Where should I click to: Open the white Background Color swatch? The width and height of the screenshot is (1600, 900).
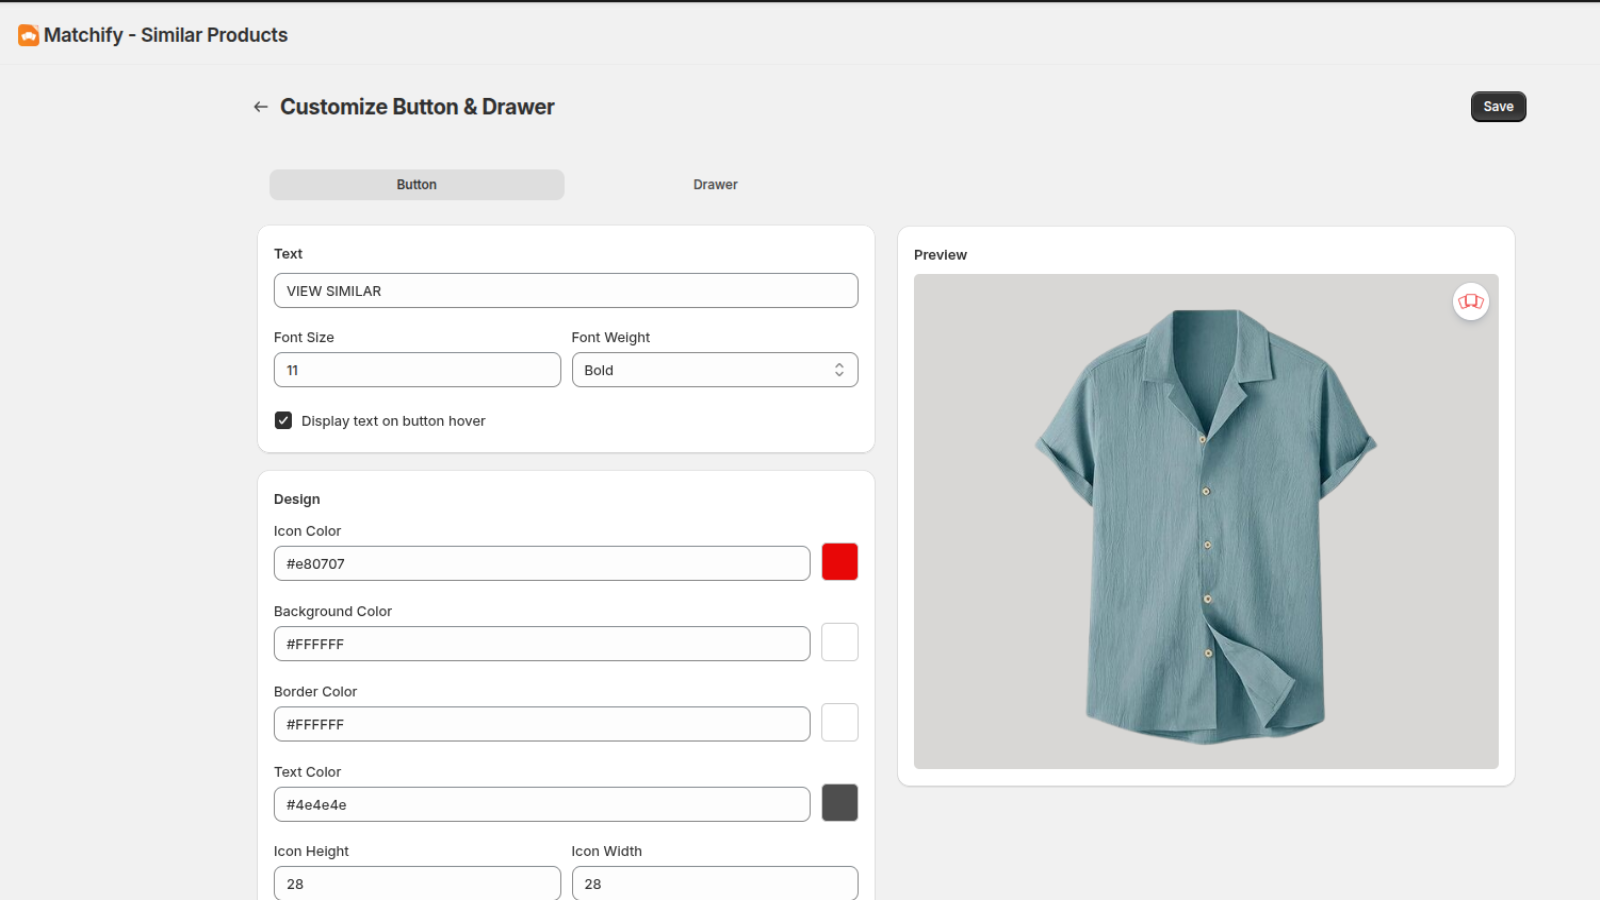tap(839, 642)
